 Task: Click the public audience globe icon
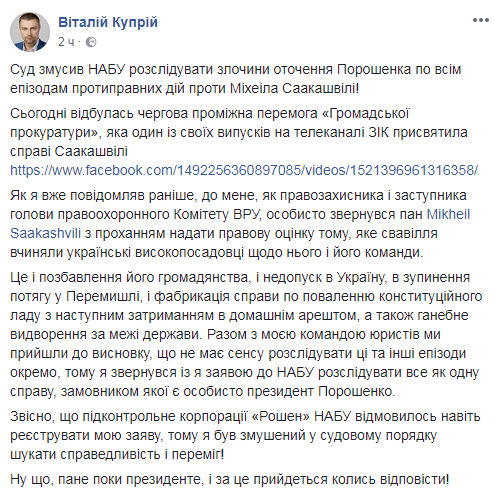pyautogui.click(x=91, y=42)
